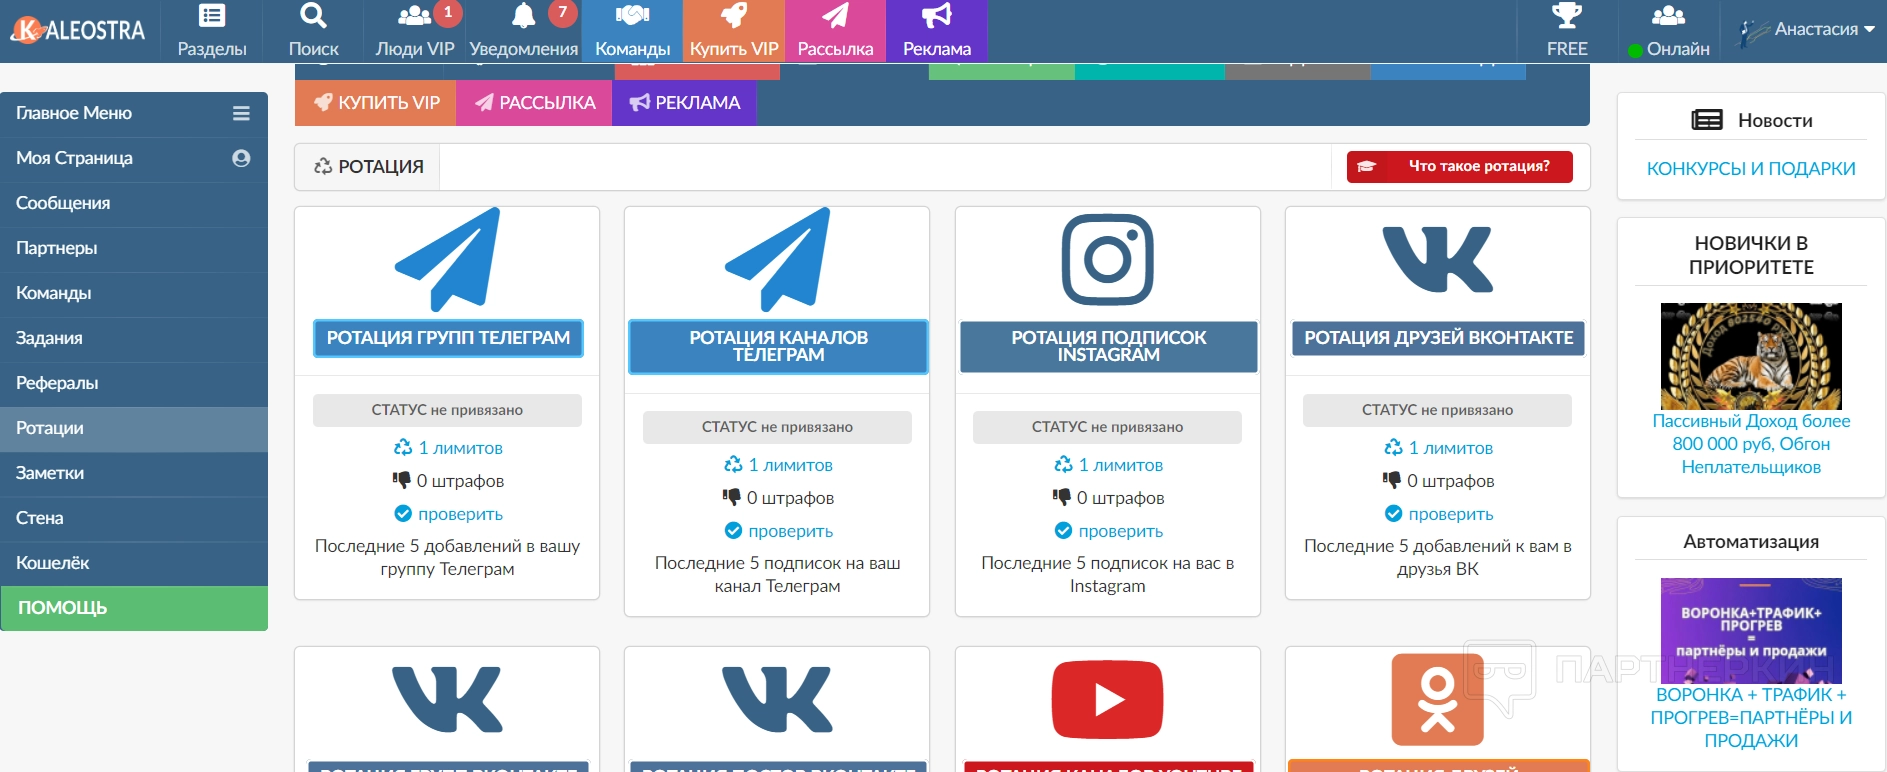Open the tiger ad thumbnail
This screenshot has height=772, width=1887.
click(x=1751, y=356)
